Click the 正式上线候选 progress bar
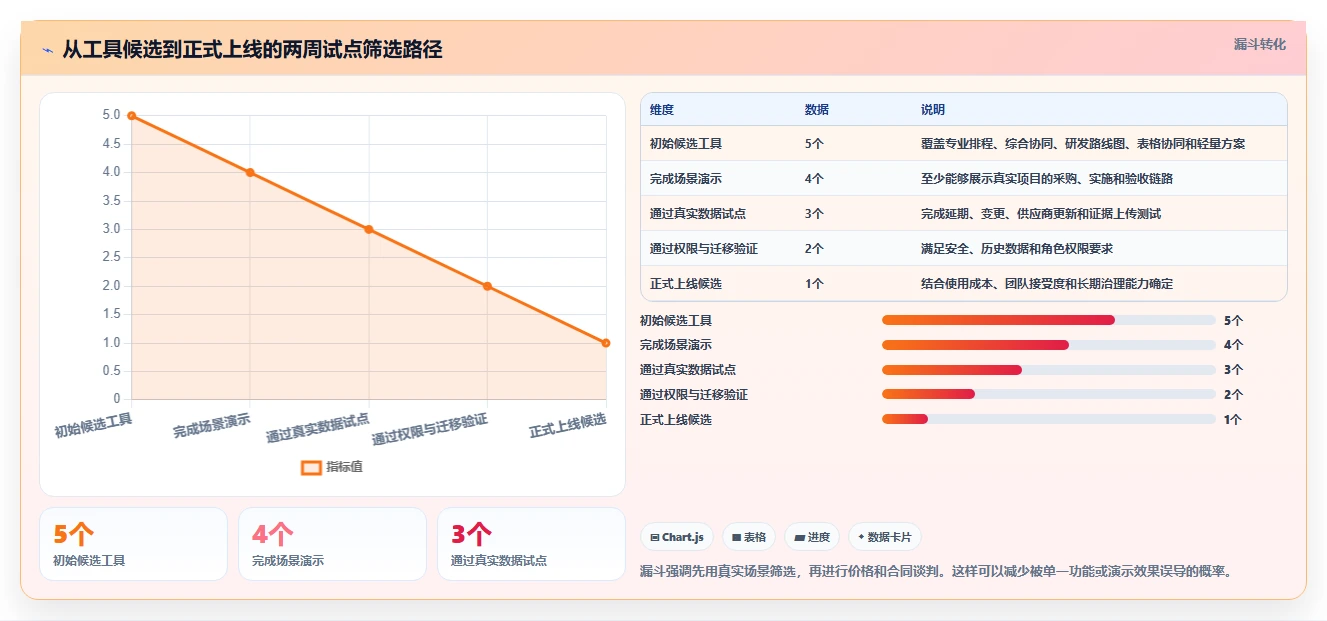 [x=1049, y=420]
